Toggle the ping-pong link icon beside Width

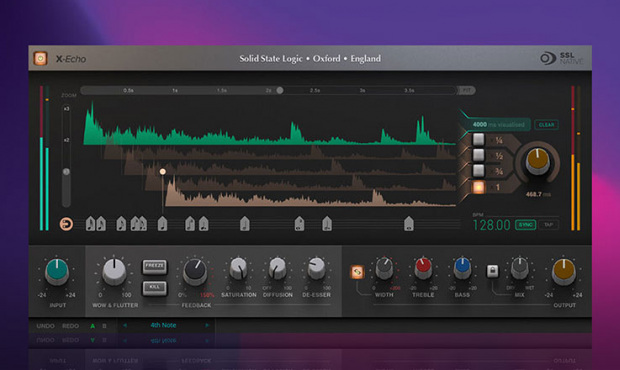point(357,272)
